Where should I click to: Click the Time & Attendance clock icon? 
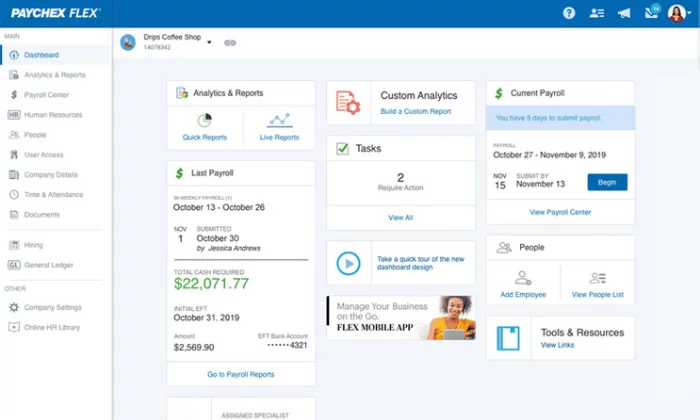(x=14, y=195)
